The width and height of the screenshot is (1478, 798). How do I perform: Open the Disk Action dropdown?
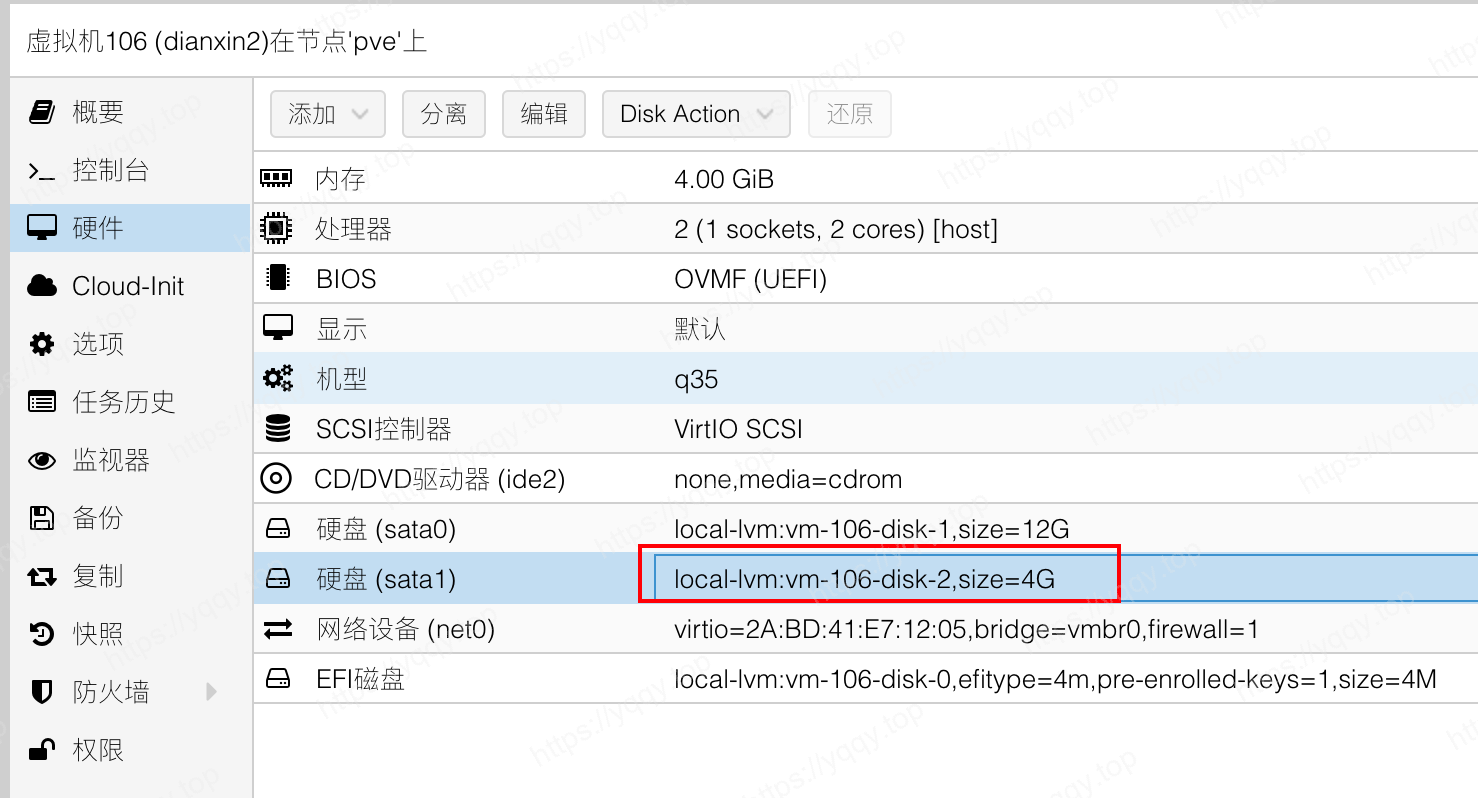pos(695,114)
